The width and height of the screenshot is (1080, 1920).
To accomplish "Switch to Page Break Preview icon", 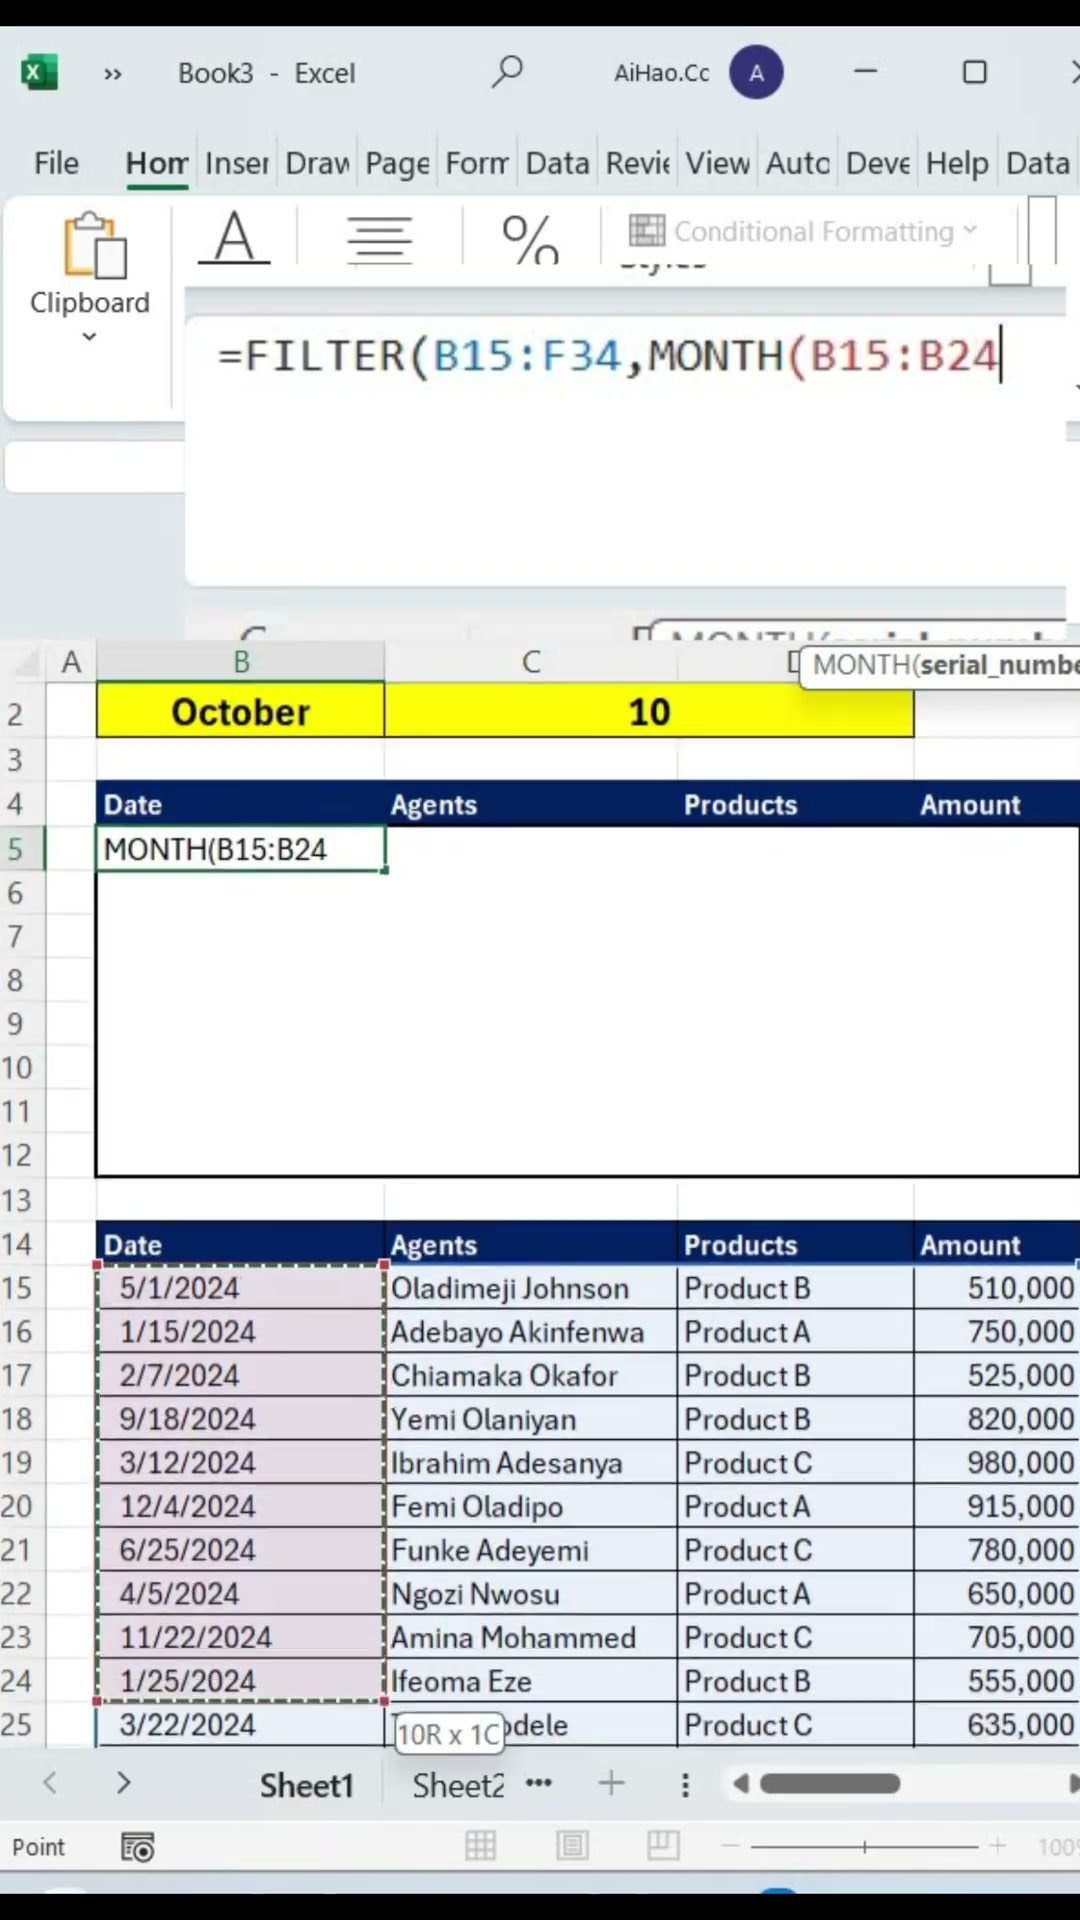I will point(663,1846).
